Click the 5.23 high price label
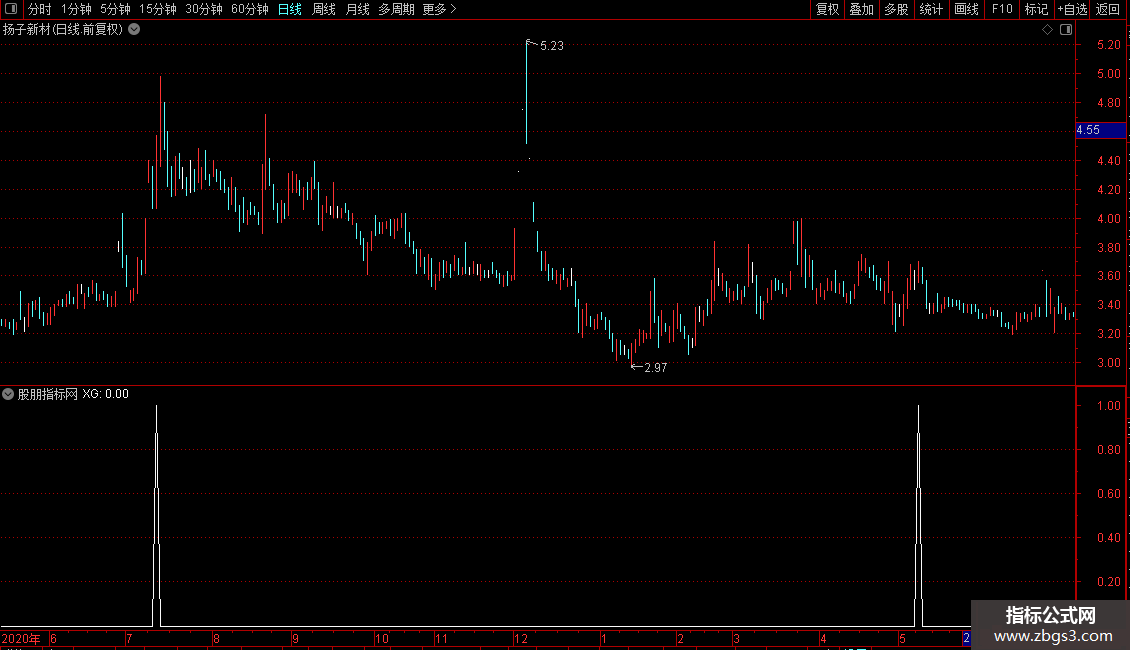1130x650 pixels. (552, 45)
